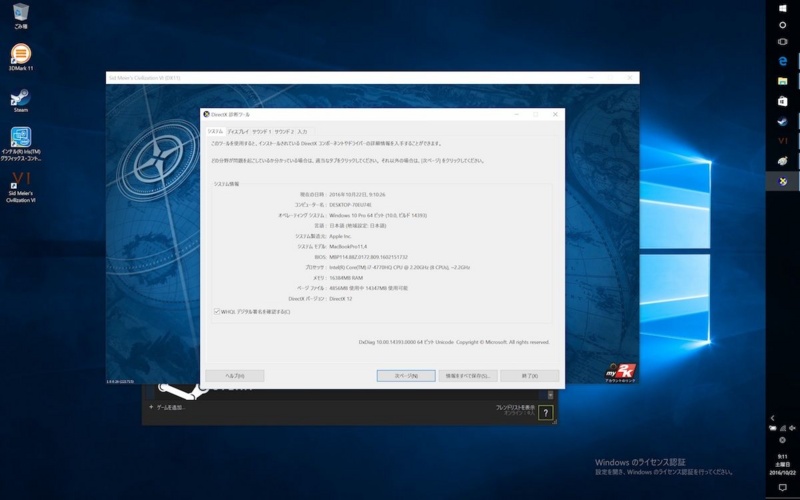This screenshot has width=800, height=500.
Task: Open Cortana search circle in taskbar
Action: 783,25
